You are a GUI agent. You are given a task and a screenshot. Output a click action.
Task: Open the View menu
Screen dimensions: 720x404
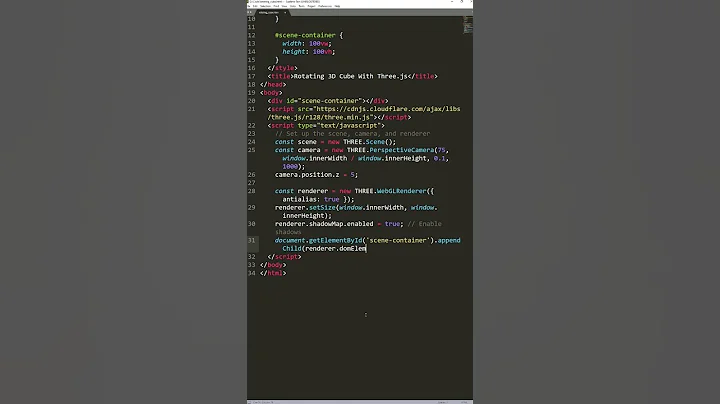pyautogui.click(x=284, y=6)
